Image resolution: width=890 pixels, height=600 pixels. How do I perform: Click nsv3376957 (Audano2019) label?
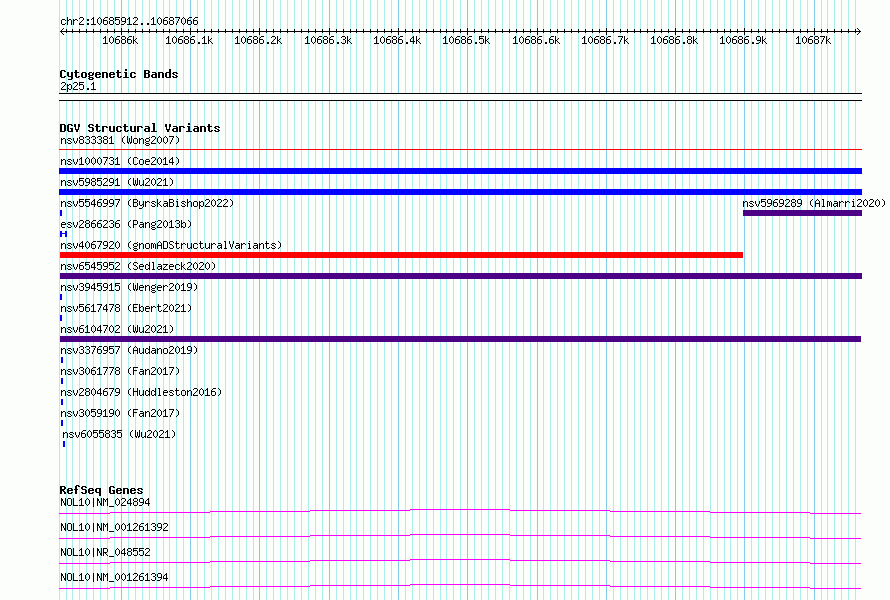pyautogui.click(x=129, y=350)
